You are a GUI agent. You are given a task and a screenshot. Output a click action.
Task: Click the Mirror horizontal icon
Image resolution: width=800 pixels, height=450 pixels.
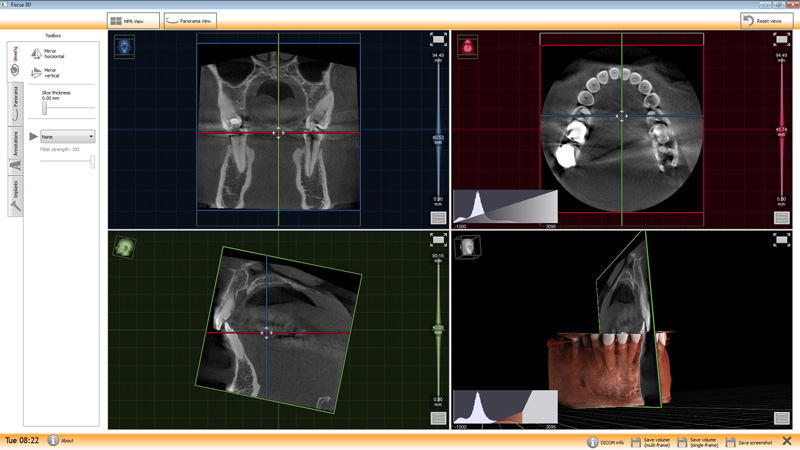click(36, 53)
